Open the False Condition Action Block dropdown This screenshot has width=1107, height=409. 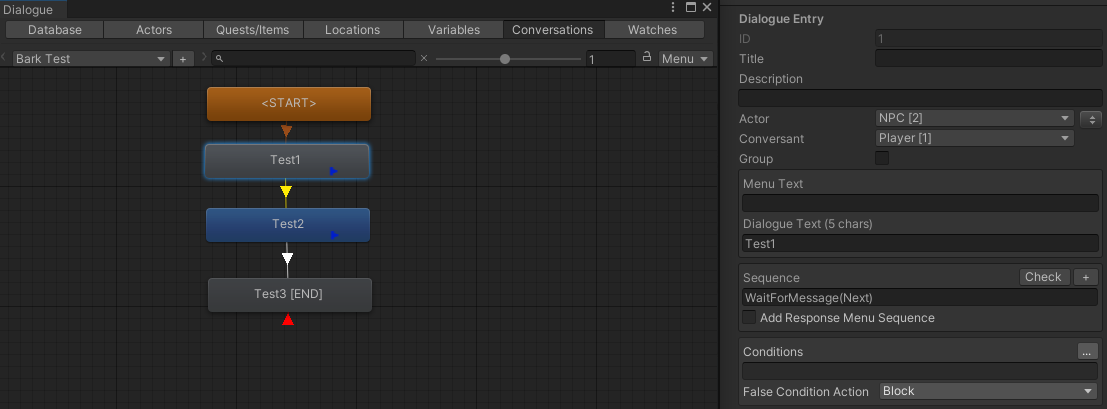point(988,391)
